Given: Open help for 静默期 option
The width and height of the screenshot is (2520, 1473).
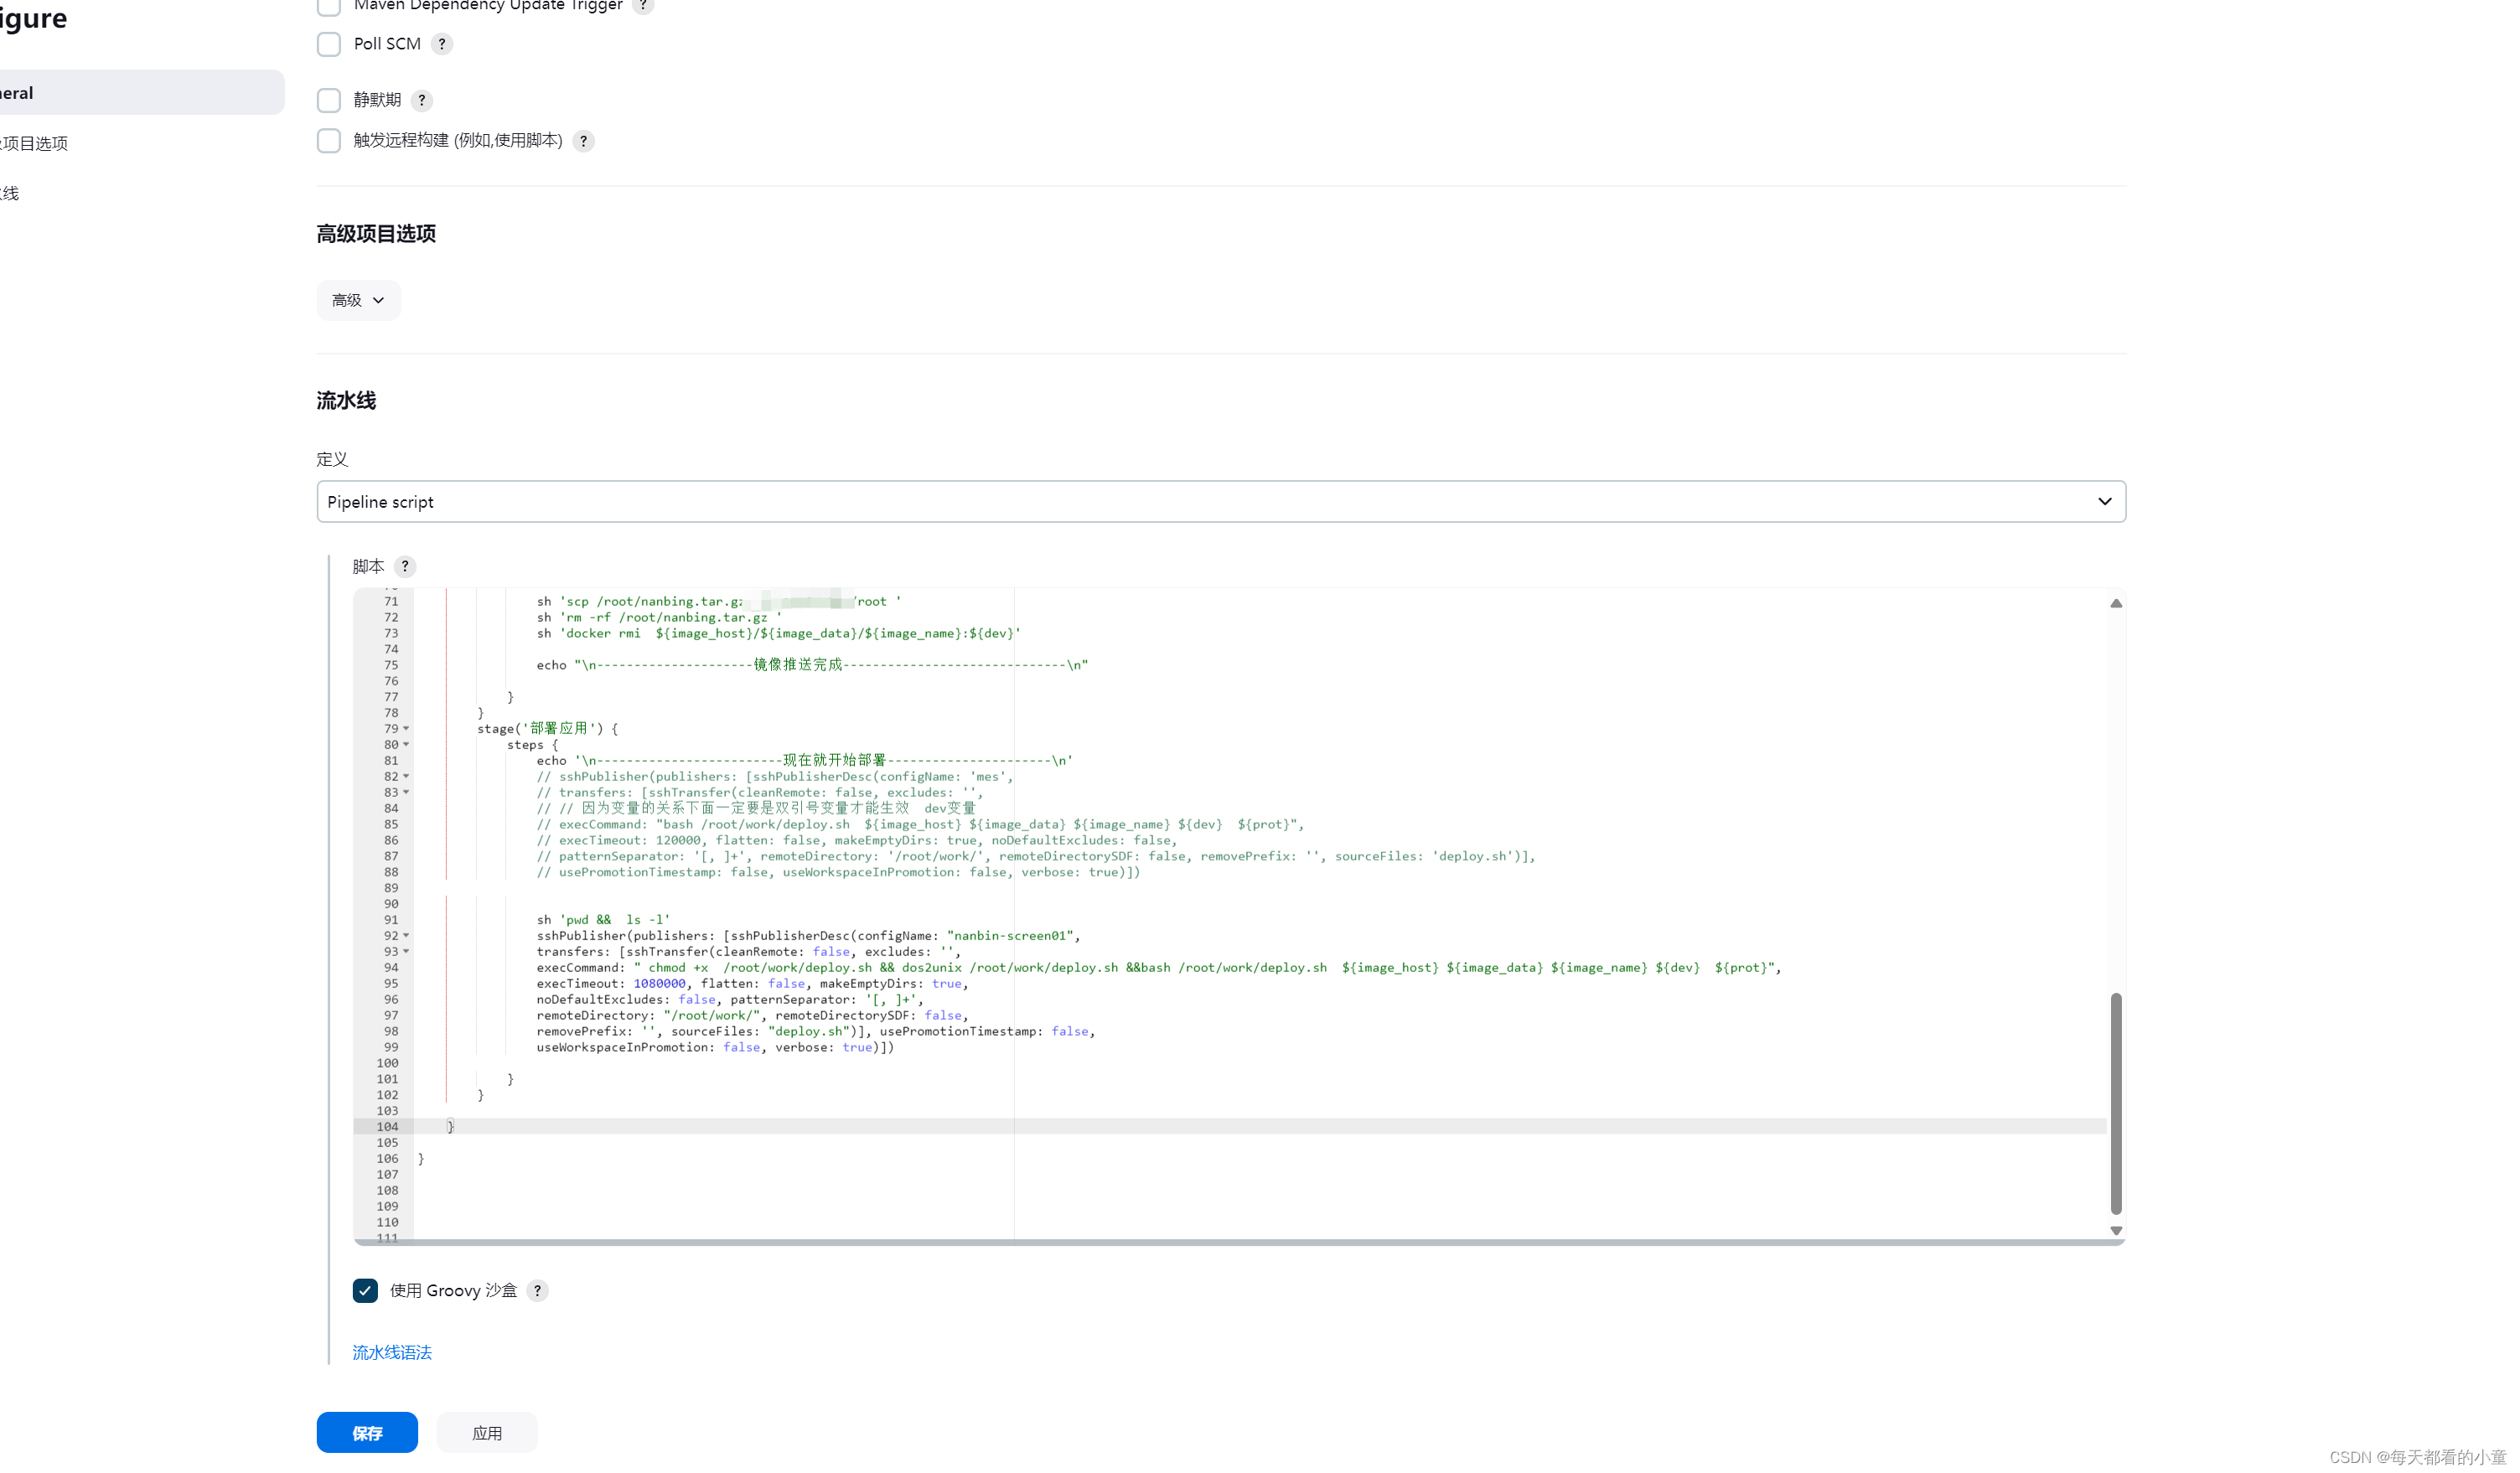Looking at the screenshot, I should coord(421,100).
